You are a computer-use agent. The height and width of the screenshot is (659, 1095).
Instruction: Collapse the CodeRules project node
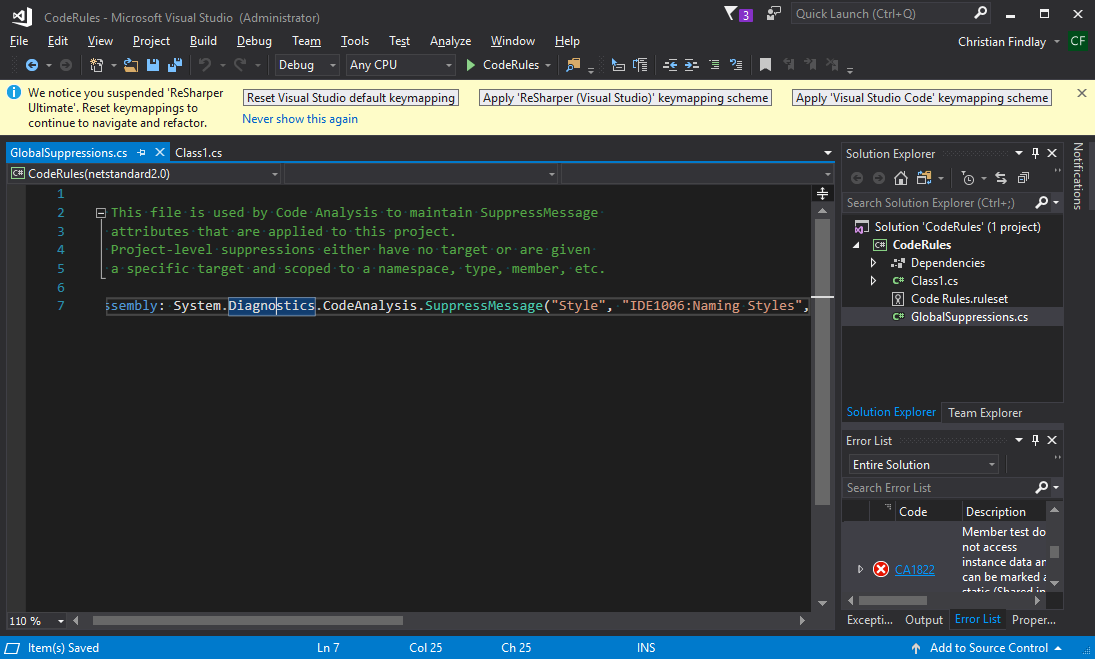pyautogui.click(x=857, y=245)
